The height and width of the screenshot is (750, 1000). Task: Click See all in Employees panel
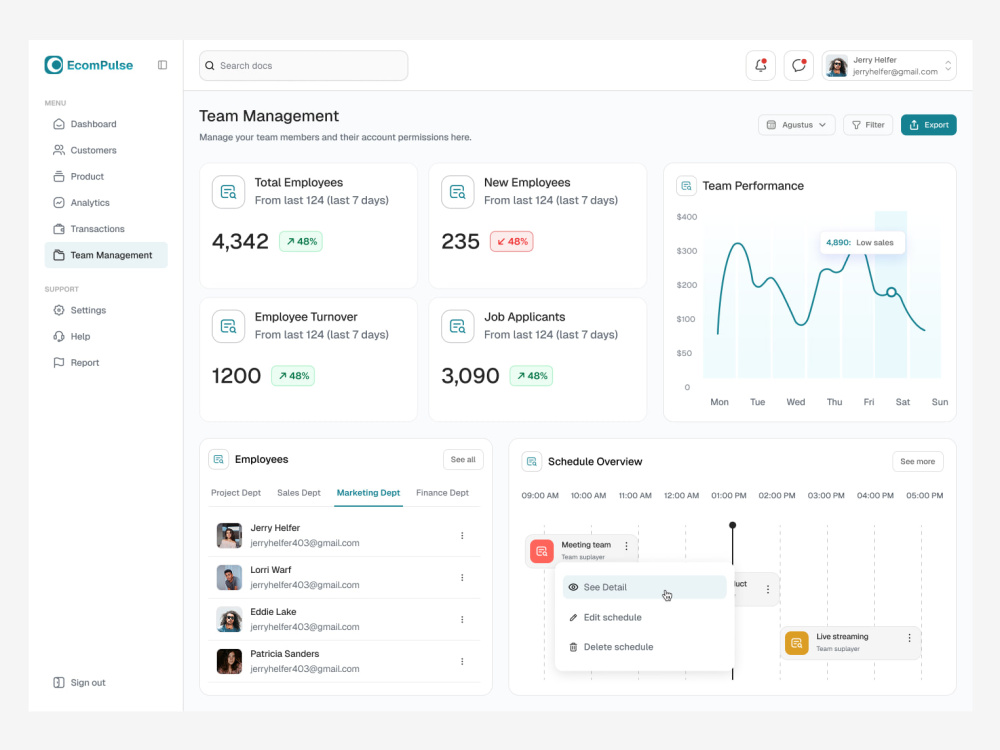pos(463,459)
